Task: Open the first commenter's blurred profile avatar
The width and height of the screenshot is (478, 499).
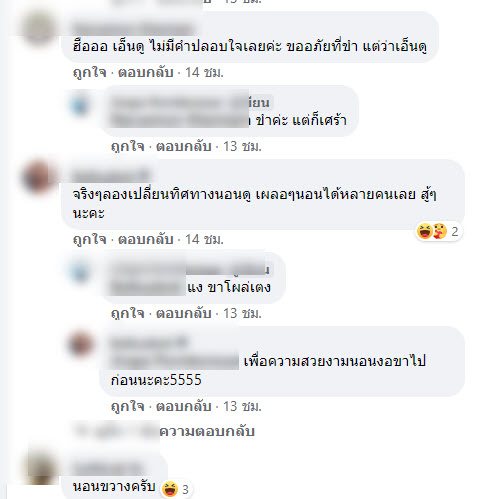Action: (x=38, y=29)
